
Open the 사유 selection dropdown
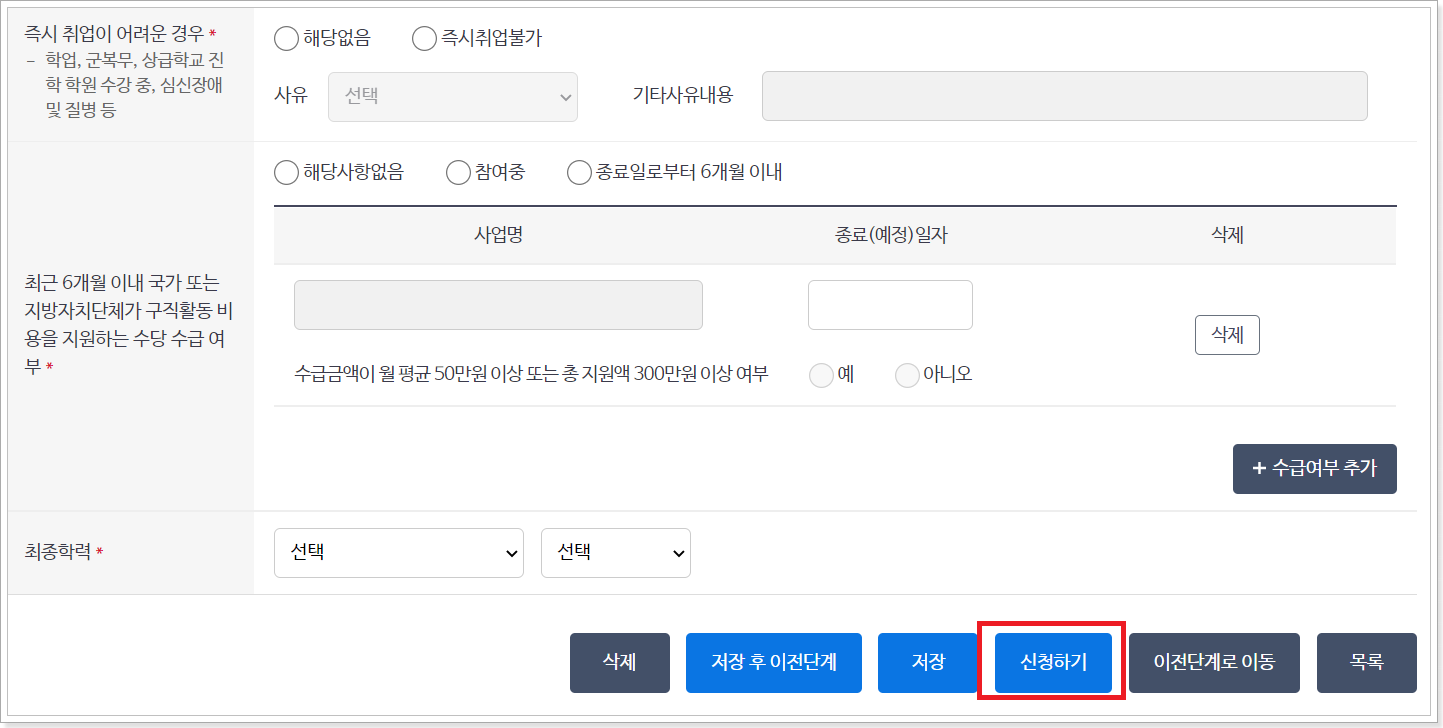452,96
